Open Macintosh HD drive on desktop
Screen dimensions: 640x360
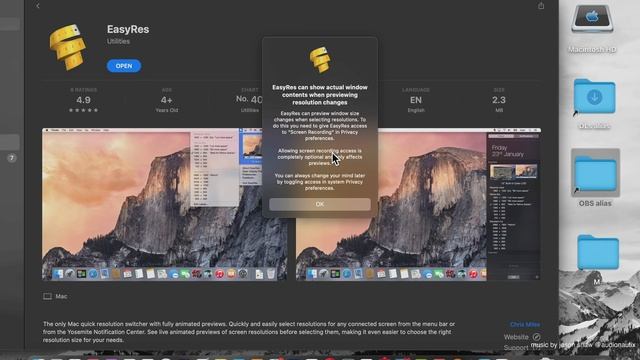click(x=592, y=19)
